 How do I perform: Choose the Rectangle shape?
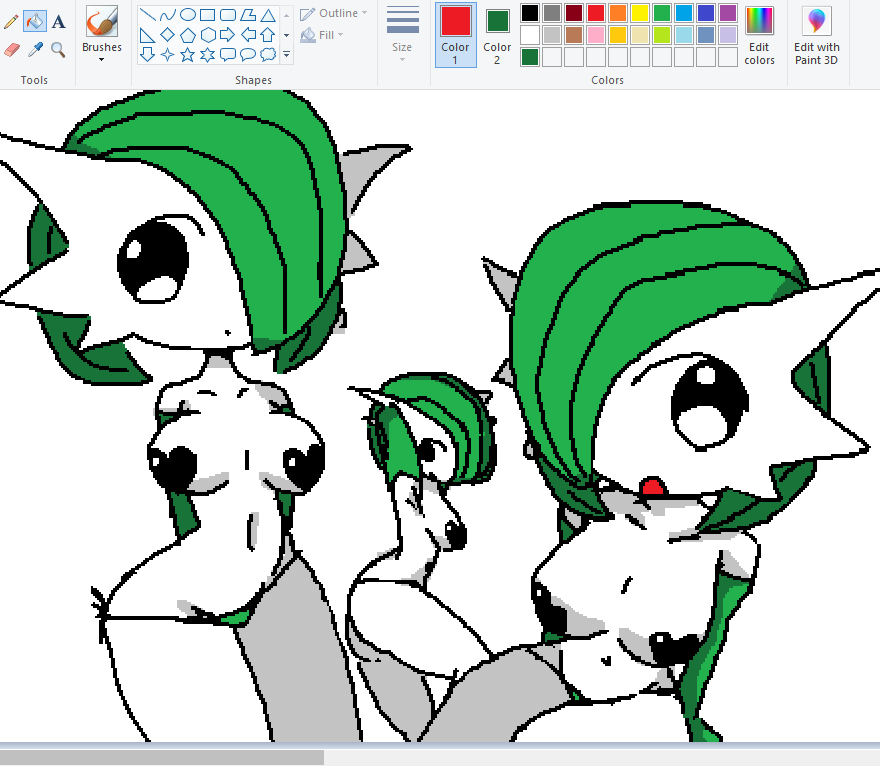208,15
